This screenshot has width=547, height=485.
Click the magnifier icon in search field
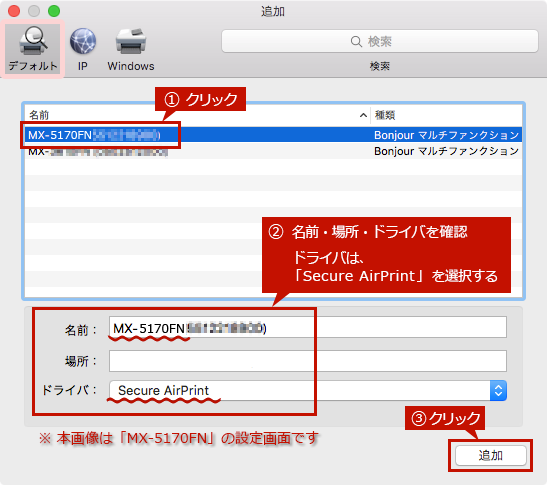pyautogui.click(x=356, y=42)
